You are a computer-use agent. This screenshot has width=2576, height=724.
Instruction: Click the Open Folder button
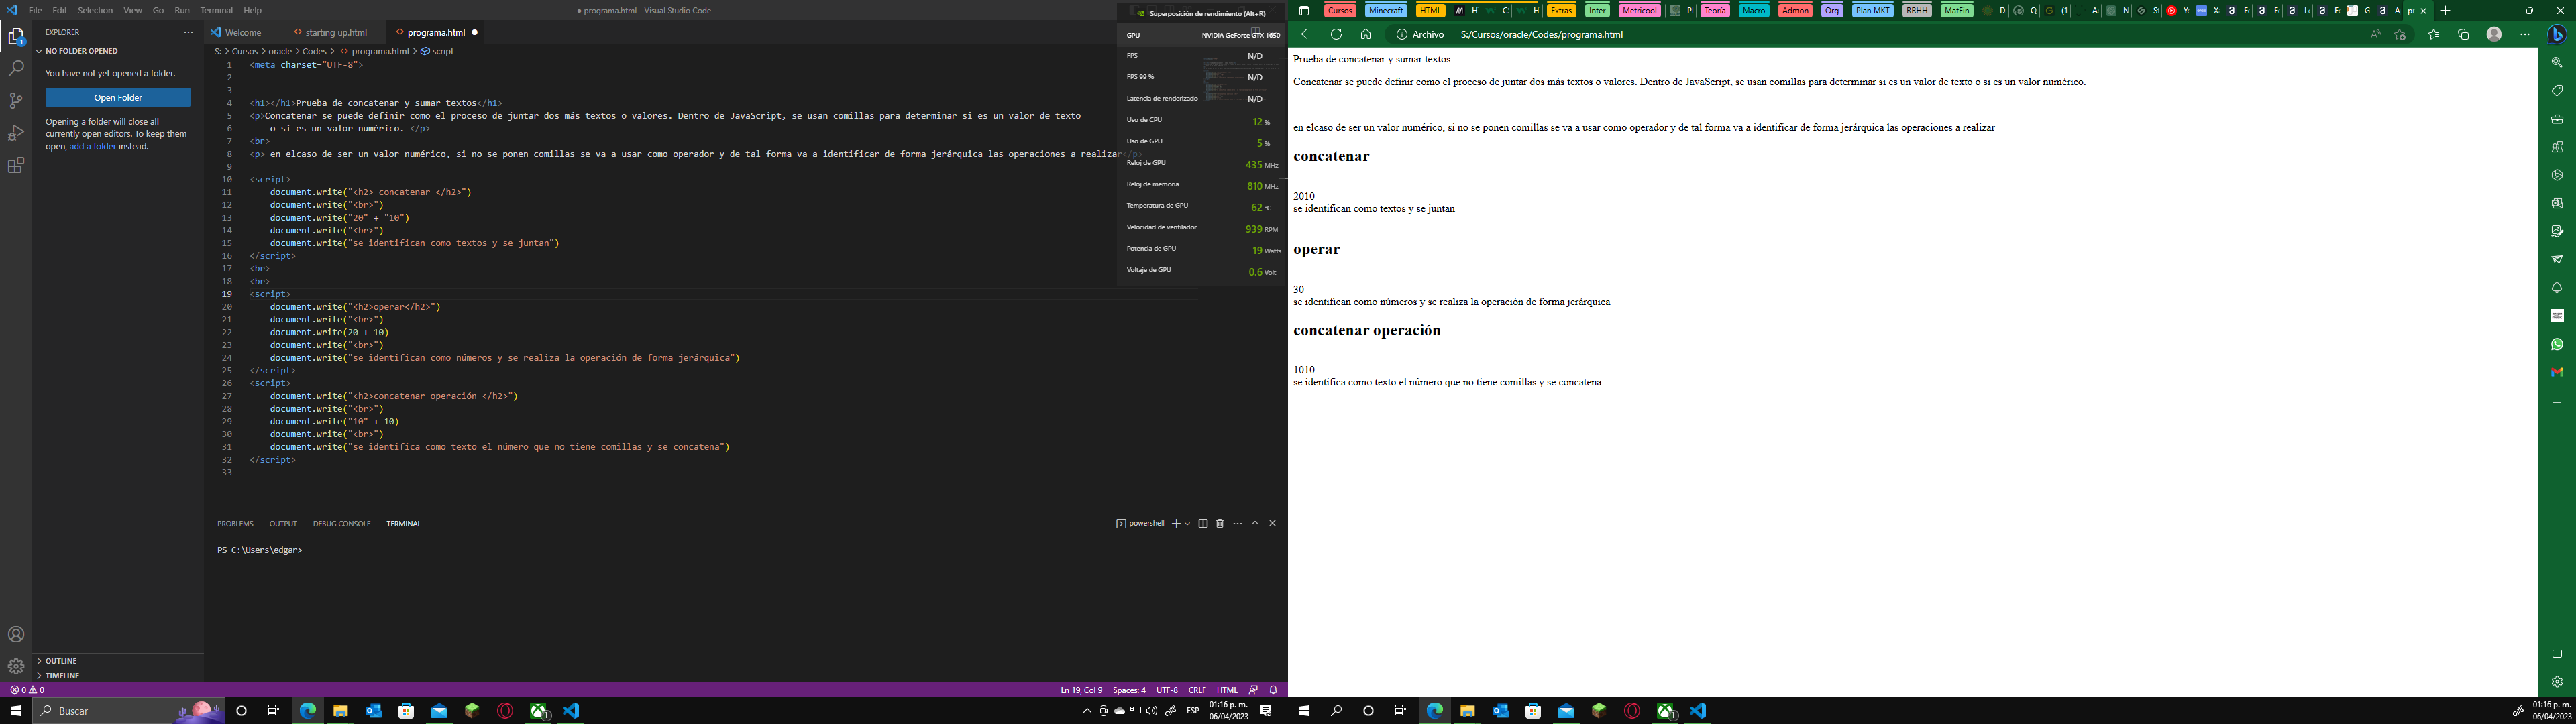[x=118, y=97]
